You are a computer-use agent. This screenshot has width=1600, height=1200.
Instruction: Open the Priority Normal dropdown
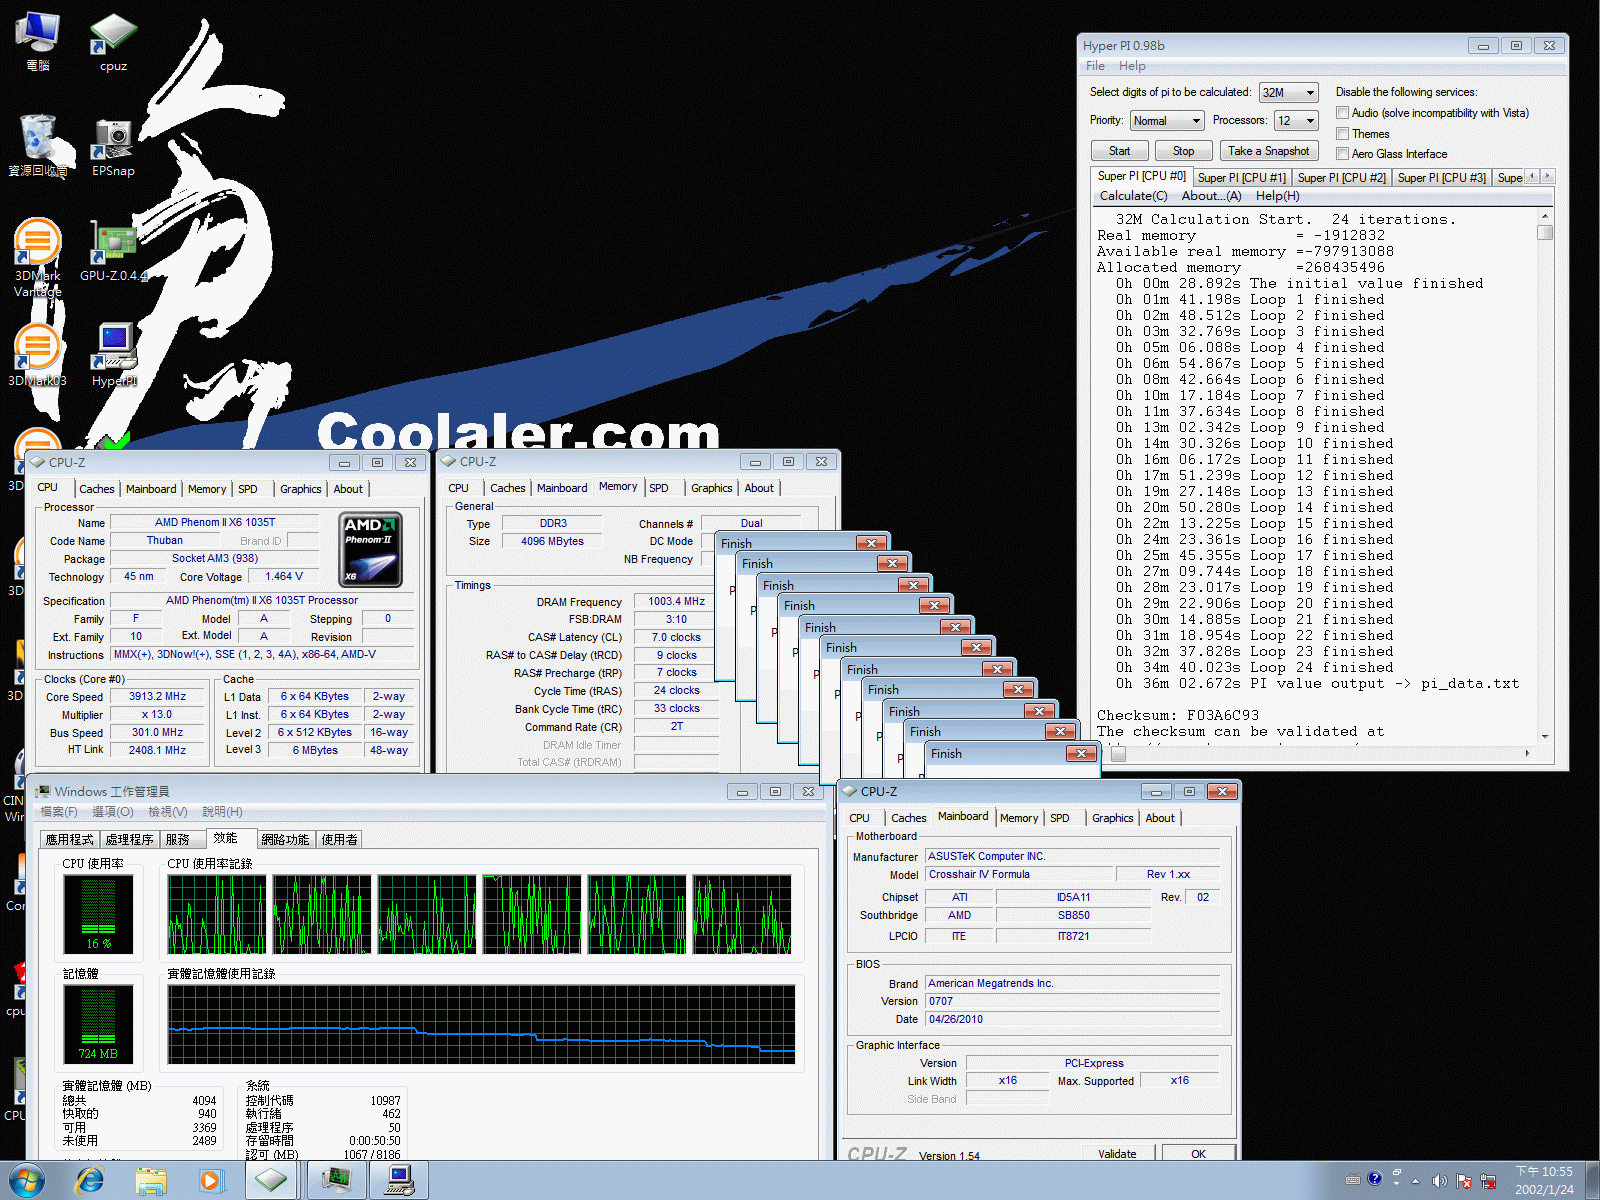tap(1167, 121)
